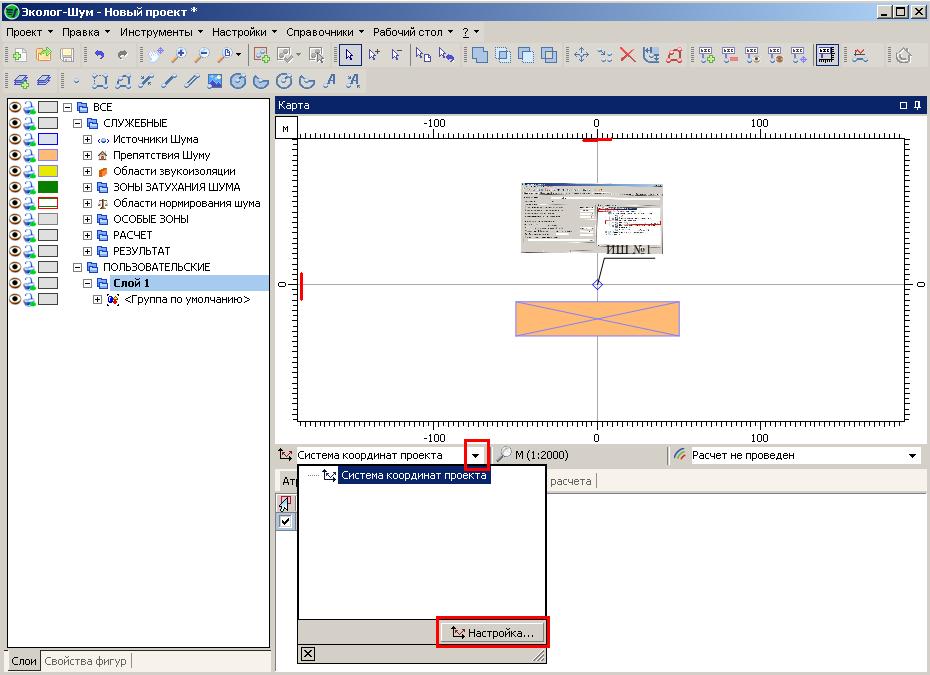Click the Move object crossed arrows icon
The width and height of the screenshot is (930, 675).
pyautogui.click(x=580, y=55)
